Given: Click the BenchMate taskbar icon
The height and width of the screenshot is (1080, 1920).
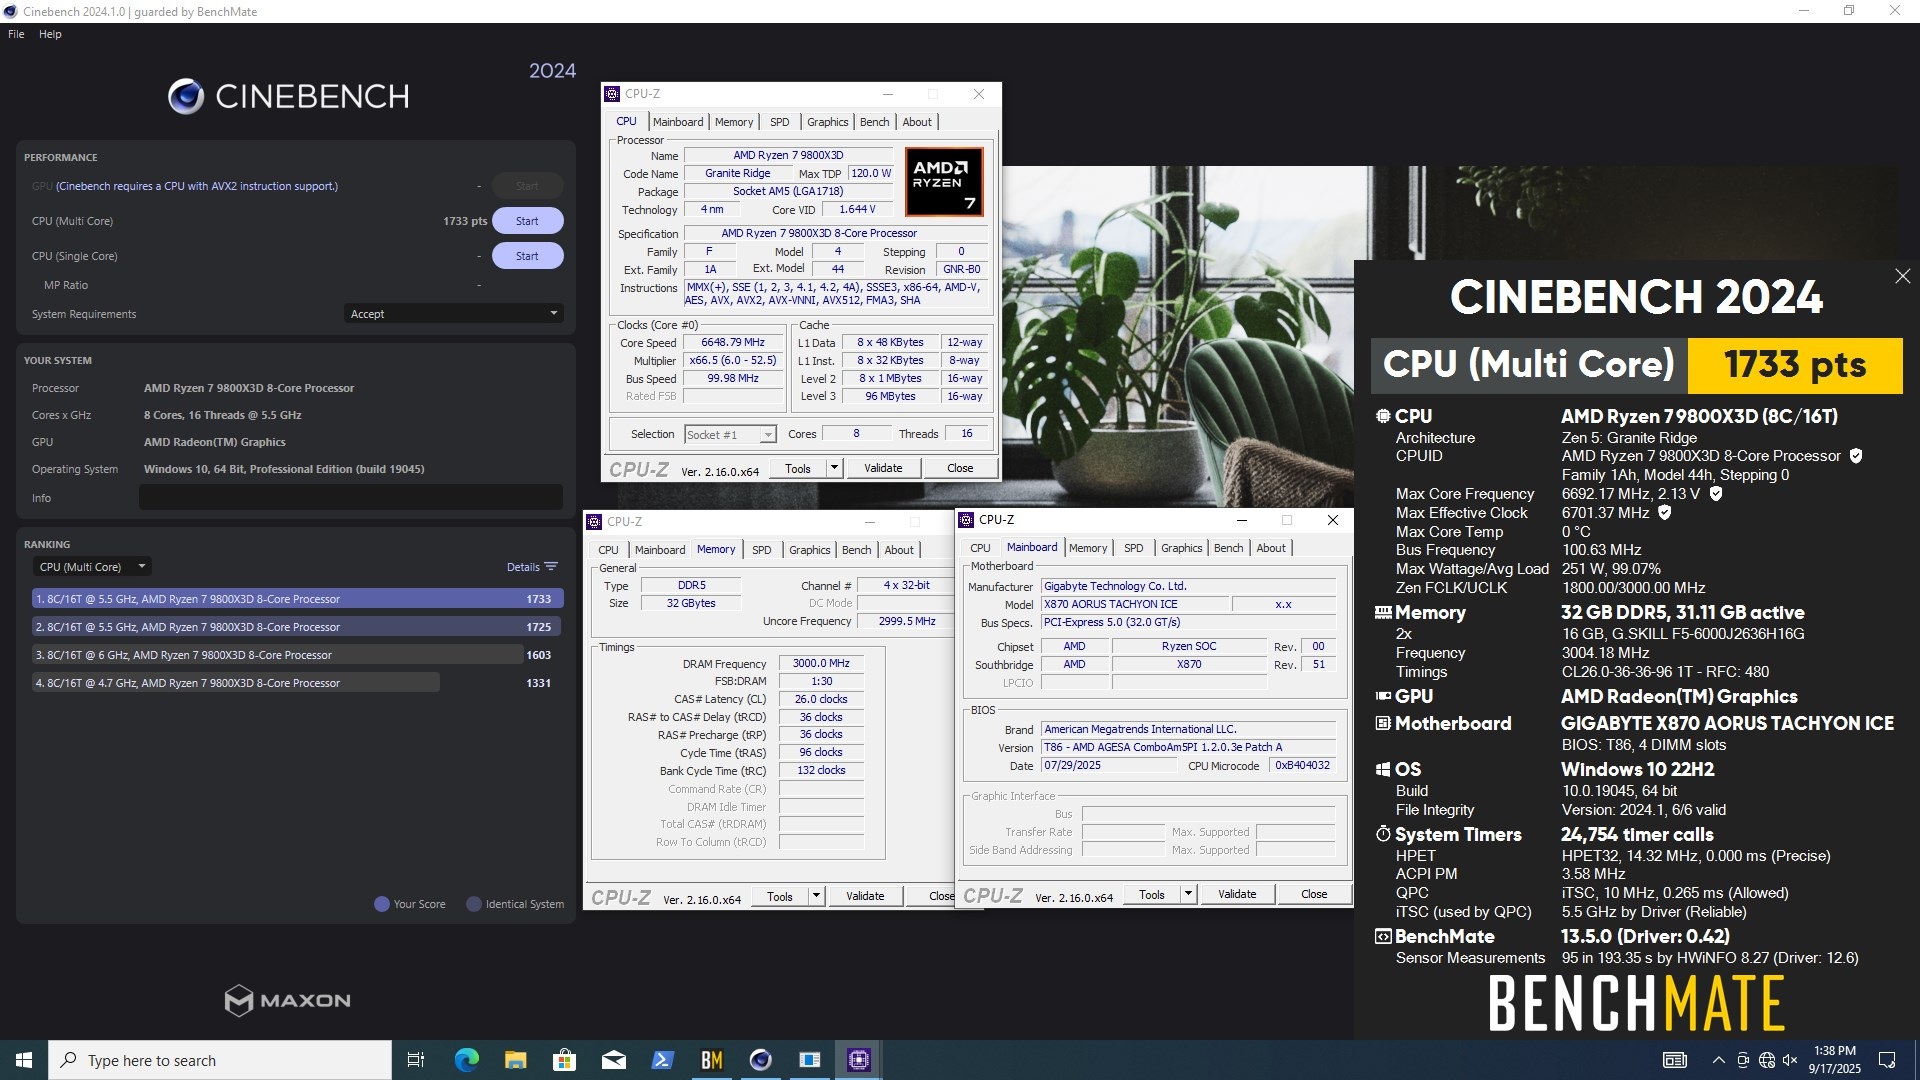Looking at the screenshot, I should tap(711, 1060).
